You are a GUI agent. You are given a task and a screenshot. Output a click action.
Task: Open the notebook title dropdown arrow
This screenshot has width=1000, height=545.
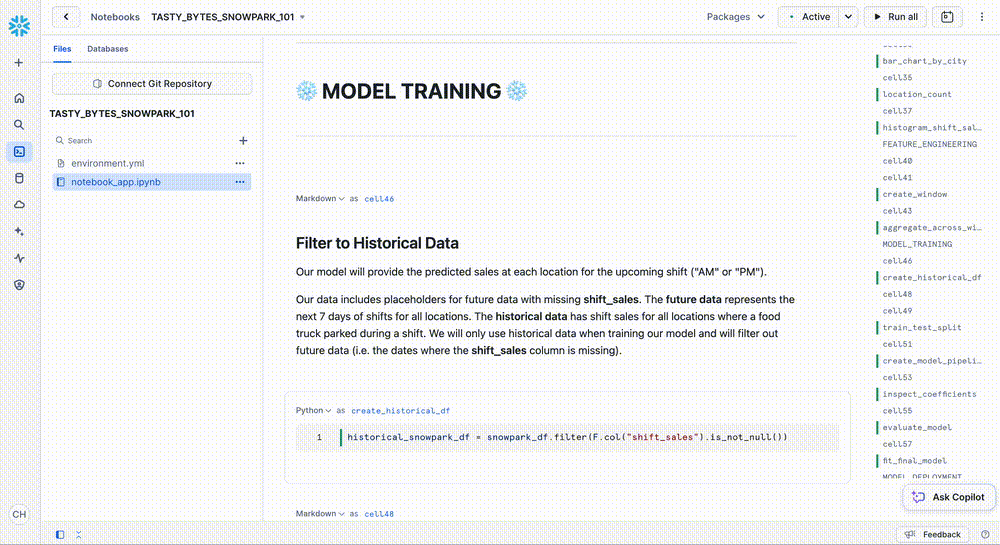pos(302,17)
